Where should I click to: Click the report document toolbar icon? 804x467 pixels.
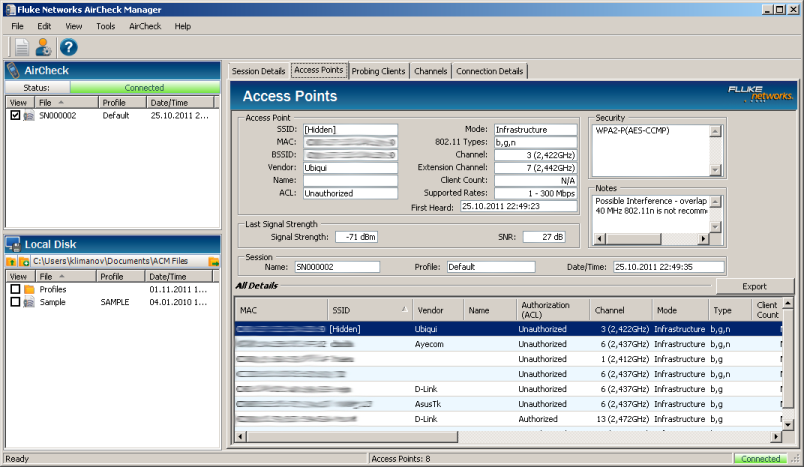coord(22,47)
